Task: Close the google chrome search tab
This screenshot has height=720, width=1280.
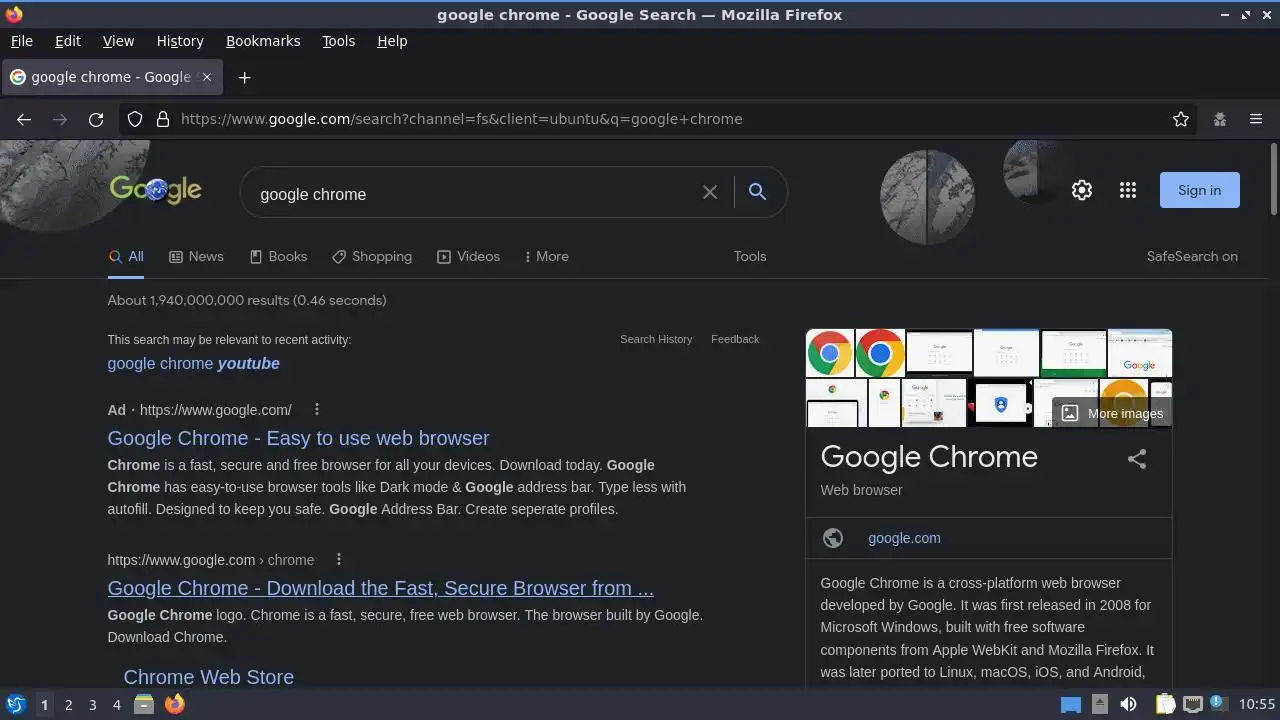Action: coord(207,77)
